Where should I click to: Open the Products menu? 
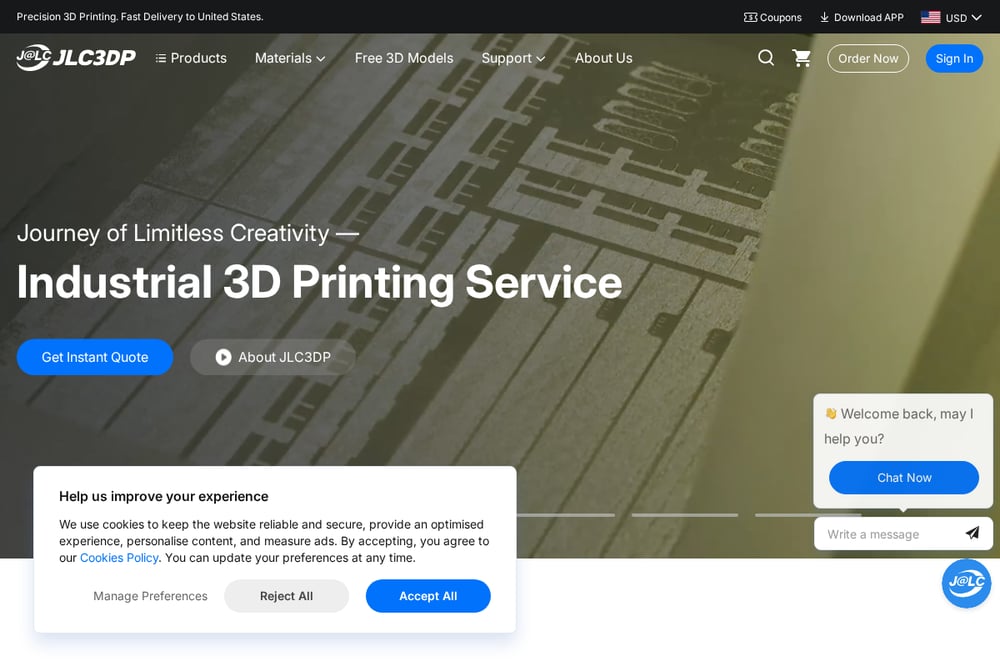point(191,58)
